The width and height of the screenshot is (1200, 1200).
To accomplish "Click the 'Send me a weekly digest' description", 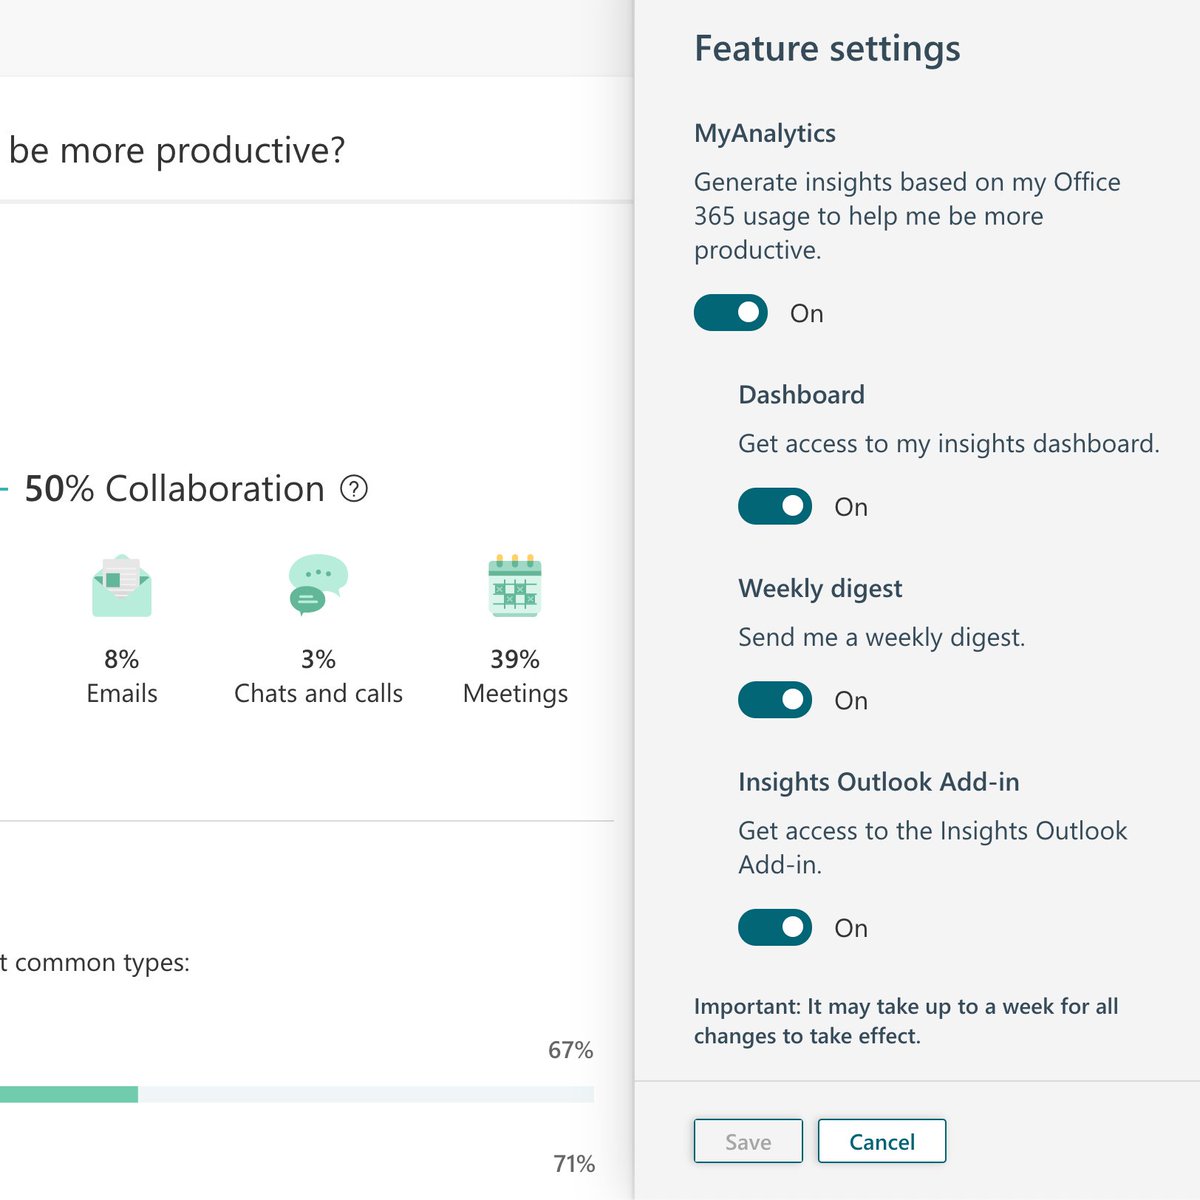I will point(882,638).
